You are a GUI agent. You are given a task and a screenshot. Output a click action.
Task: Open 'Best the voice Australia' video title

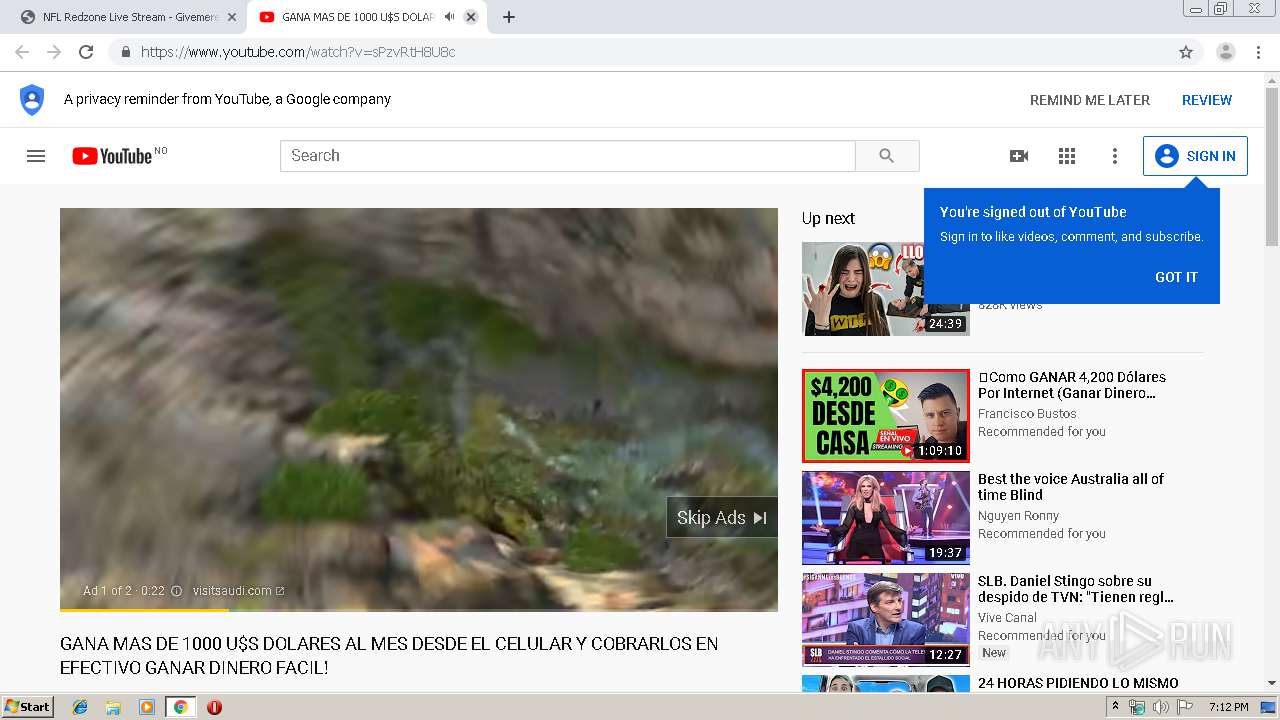coord(1071,487)
